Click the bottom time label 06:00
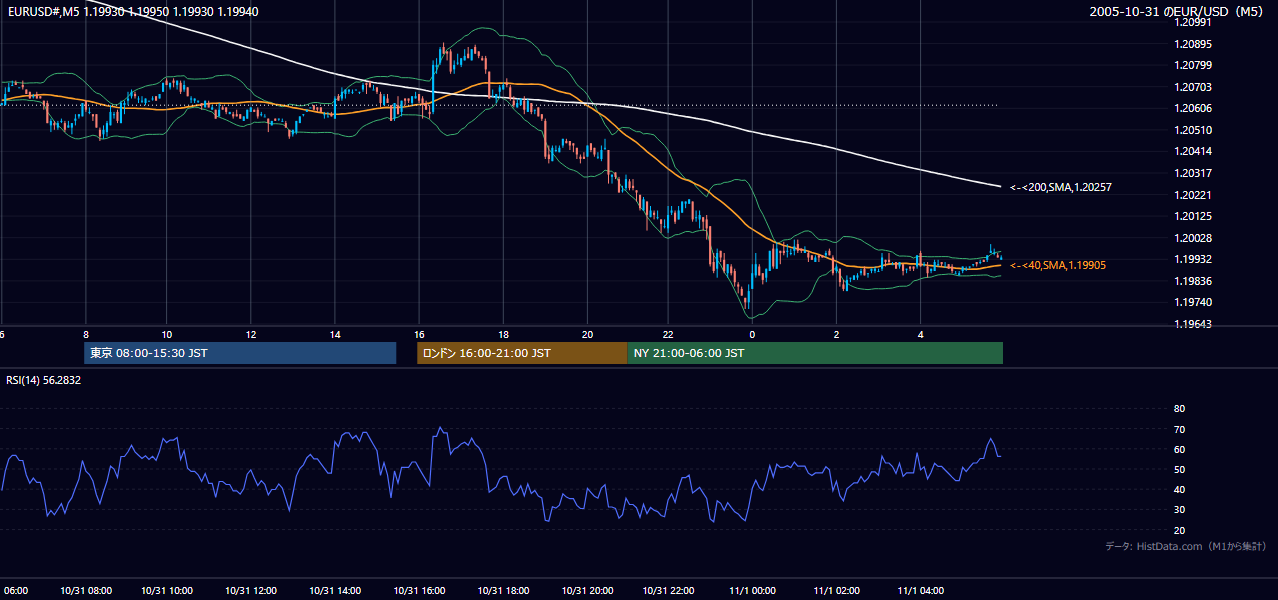This screenshot has width=1278, height=600. coord(17,591)
